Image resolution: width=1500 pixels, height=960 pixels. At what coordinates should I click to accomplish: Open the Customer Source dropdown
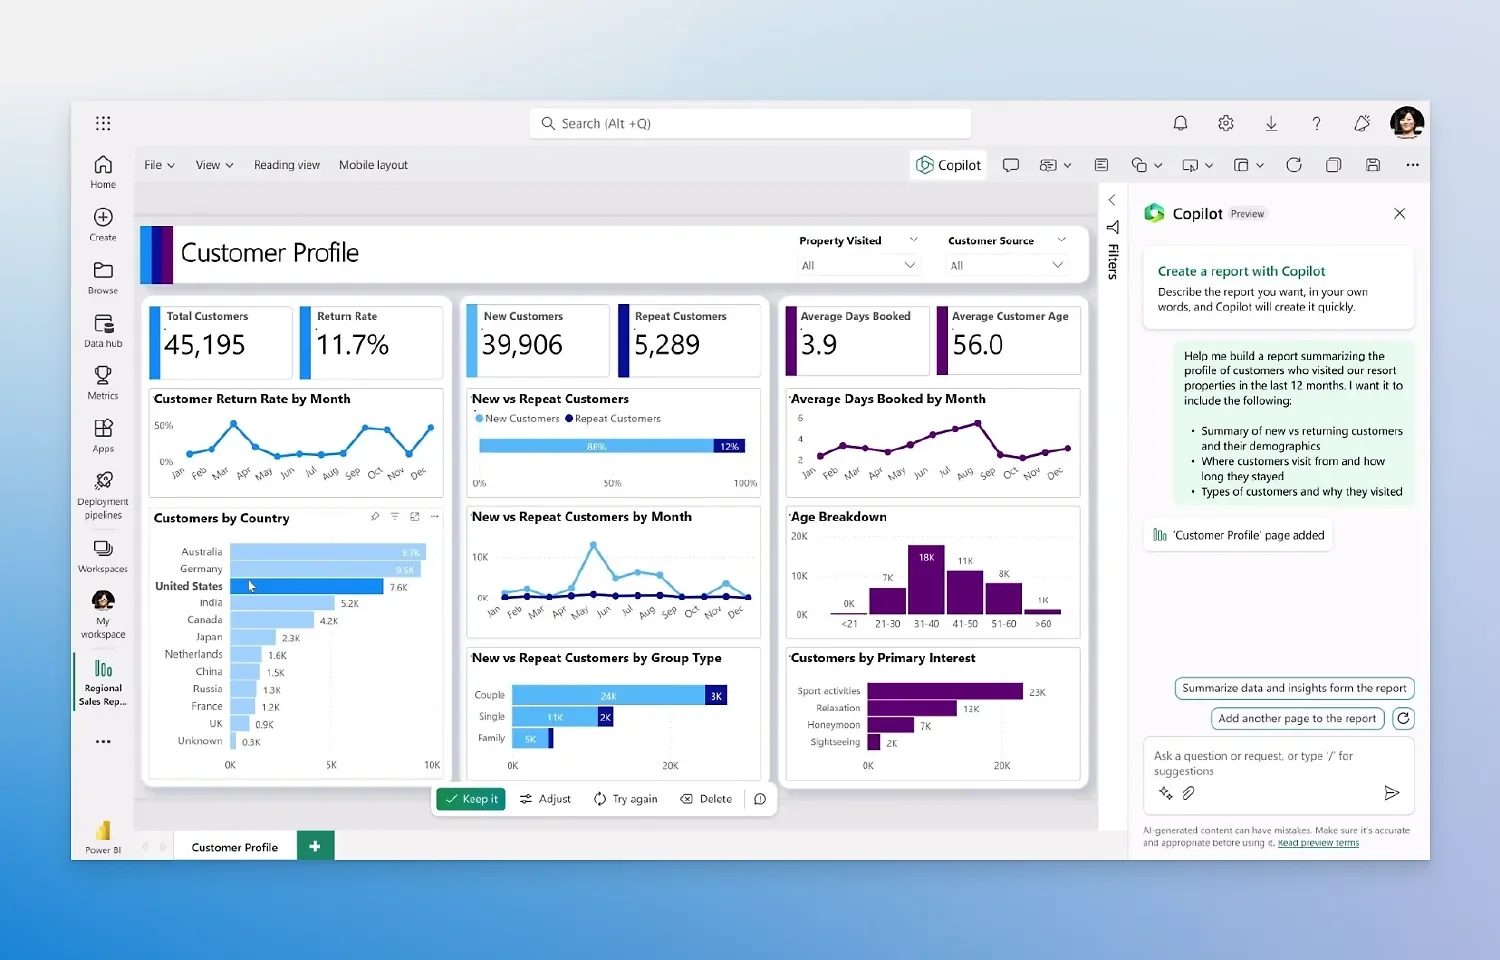click(x=1006, y=265)
